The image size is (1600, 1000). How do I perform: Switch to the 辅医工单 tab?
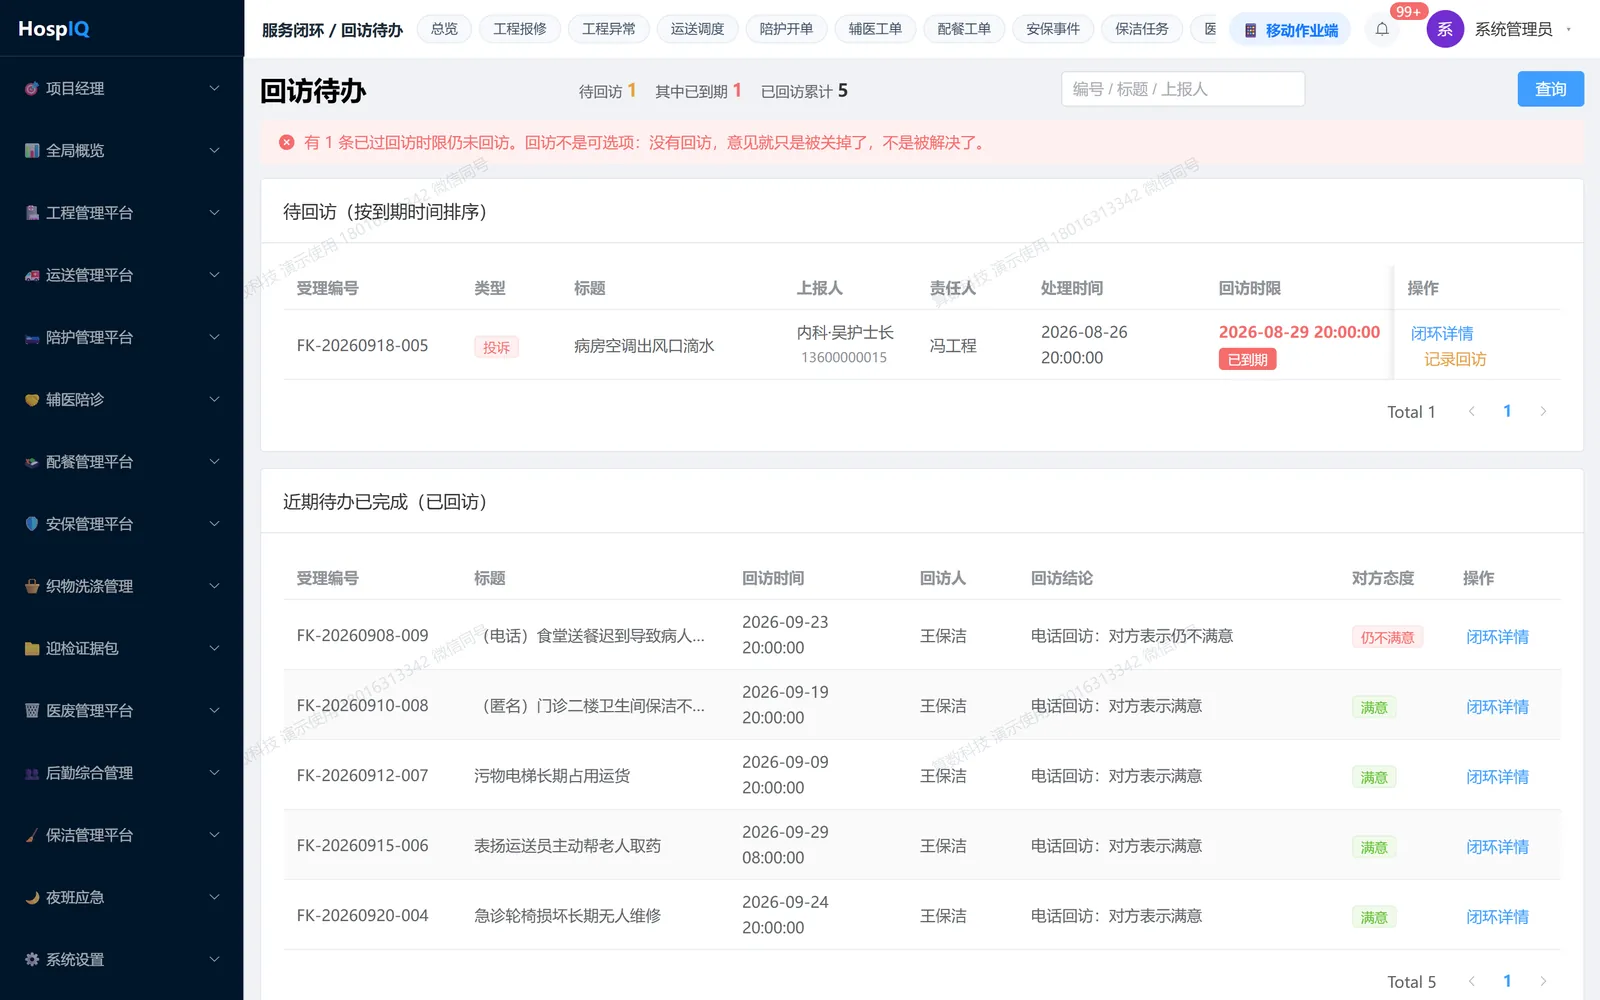click(x=876, y=29)
